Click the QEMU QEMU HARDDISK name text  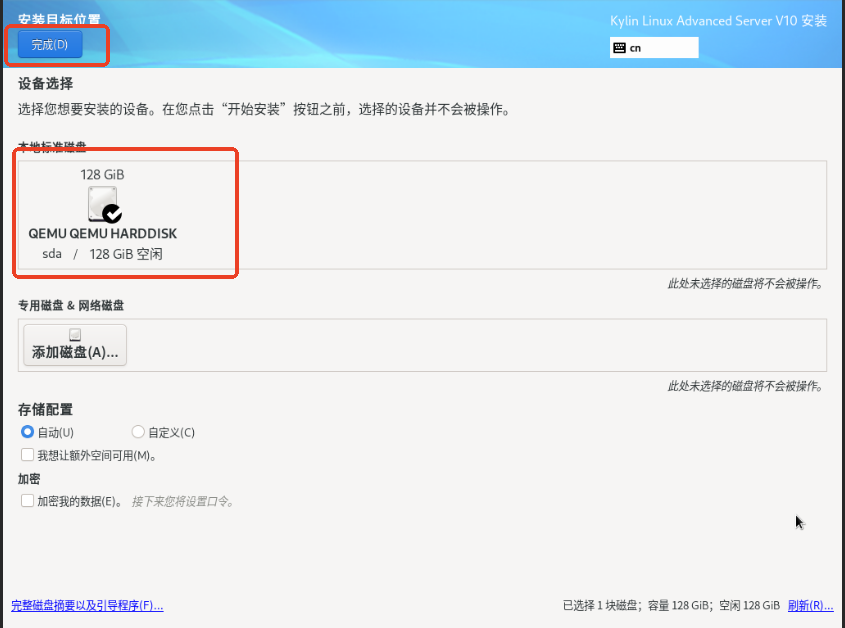tap(102, 233)
